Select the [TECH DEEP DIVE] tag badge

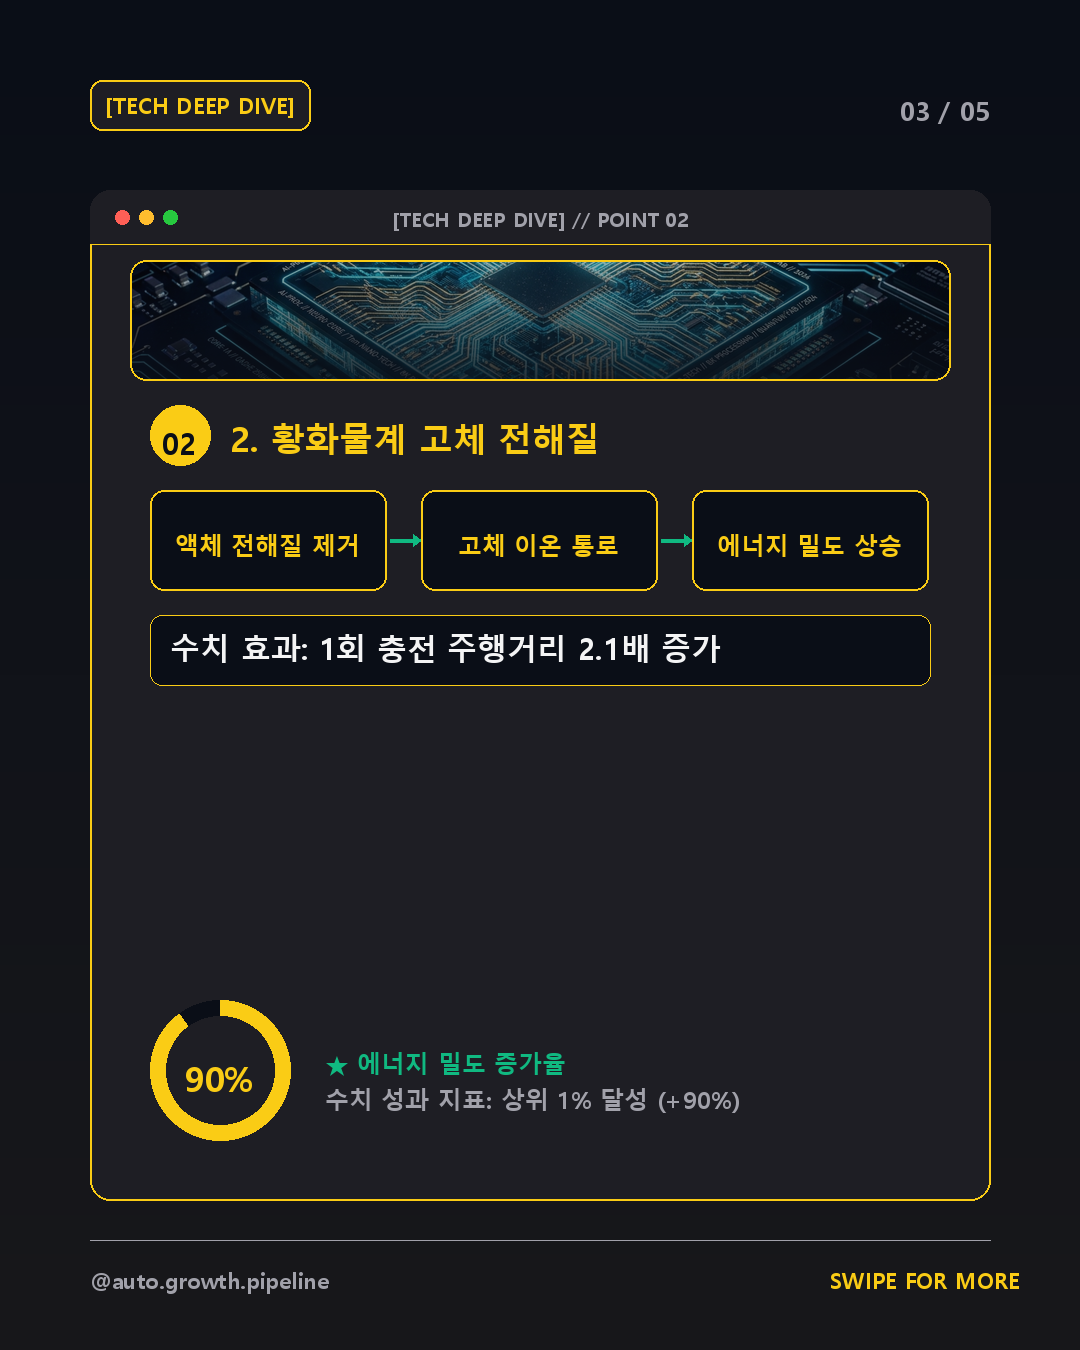pos(200,106)
